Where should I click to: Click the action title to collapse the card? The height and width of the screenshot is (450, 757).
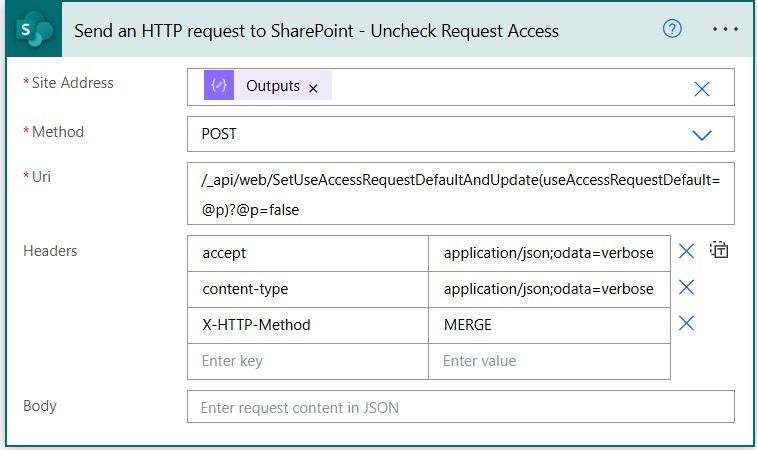click(316, 30)
